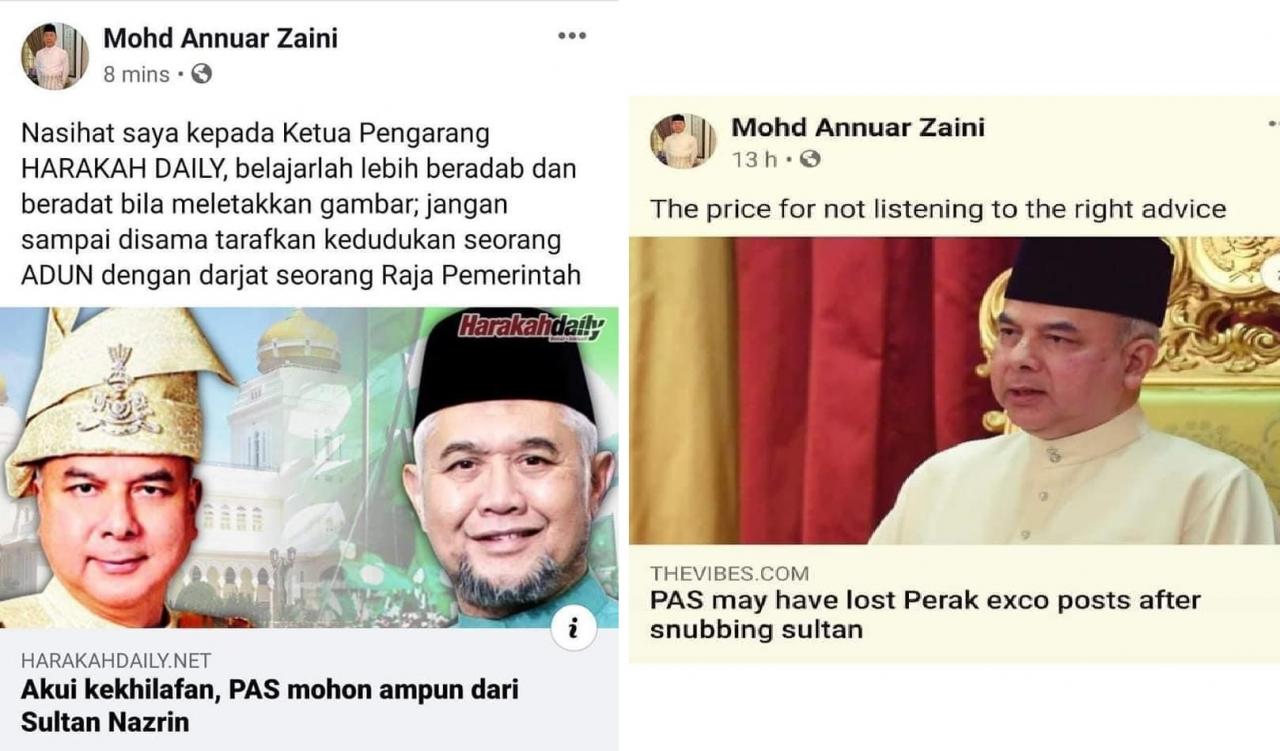Click the 13 h timestamp
Screen dimensions: 1280x751
tap(756, 160)
